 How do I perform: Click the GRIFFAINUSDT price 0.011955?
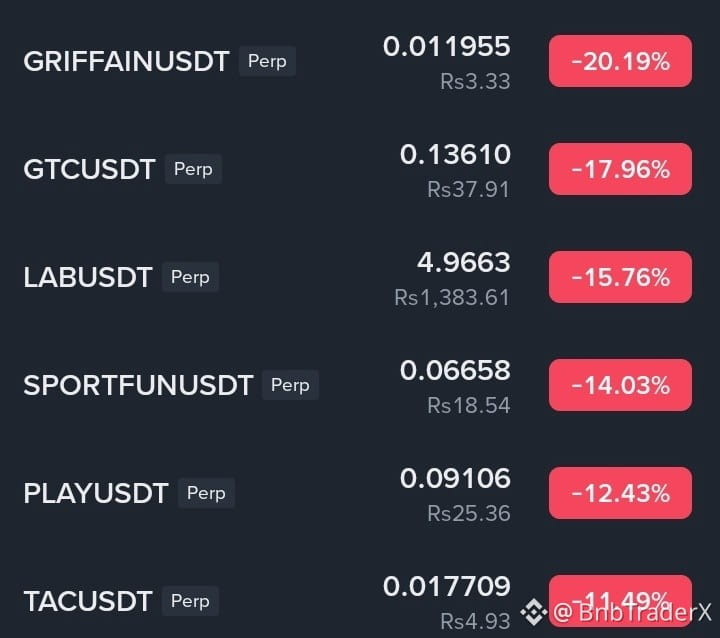pyautogui.click(x=447, y=46)
